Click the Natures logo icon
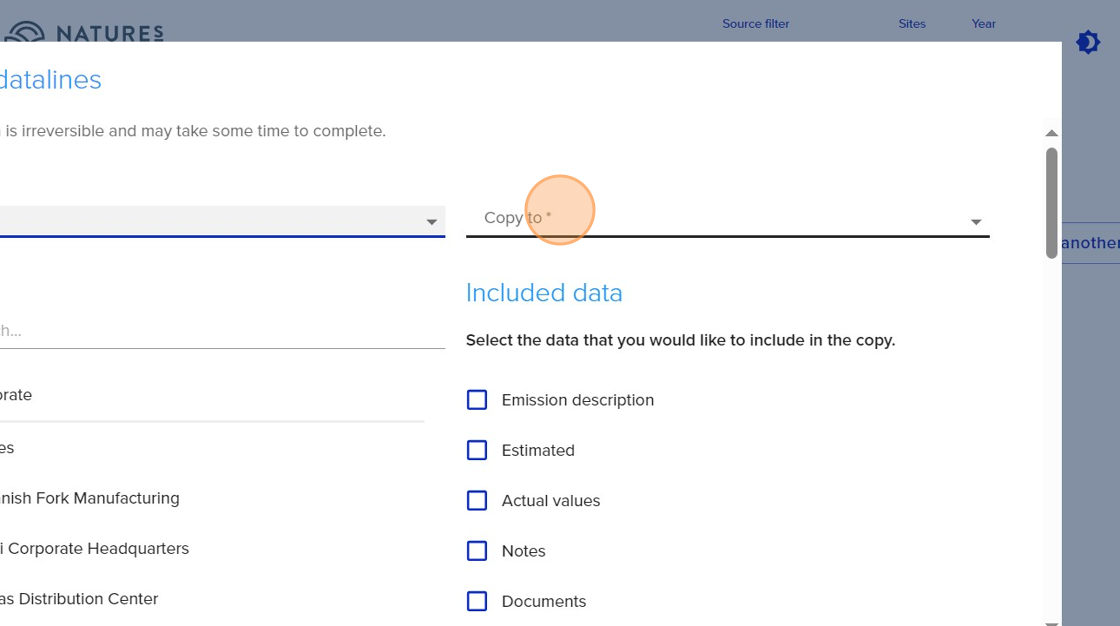Screen dimensions: 1120x626 coord(24,32)
